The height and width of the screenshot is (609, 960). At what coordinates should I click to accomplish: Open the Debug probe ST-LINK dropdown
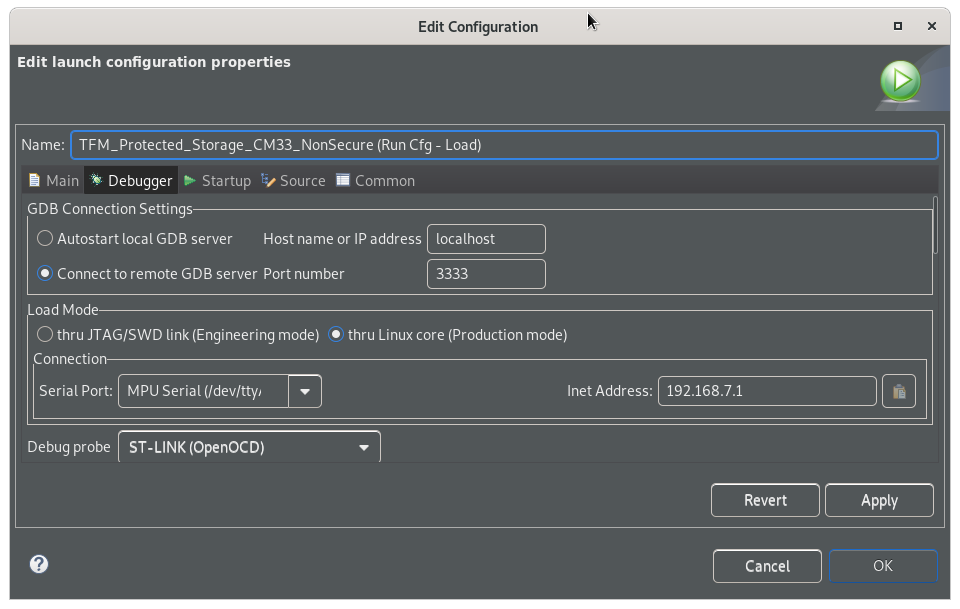[249, 447]
